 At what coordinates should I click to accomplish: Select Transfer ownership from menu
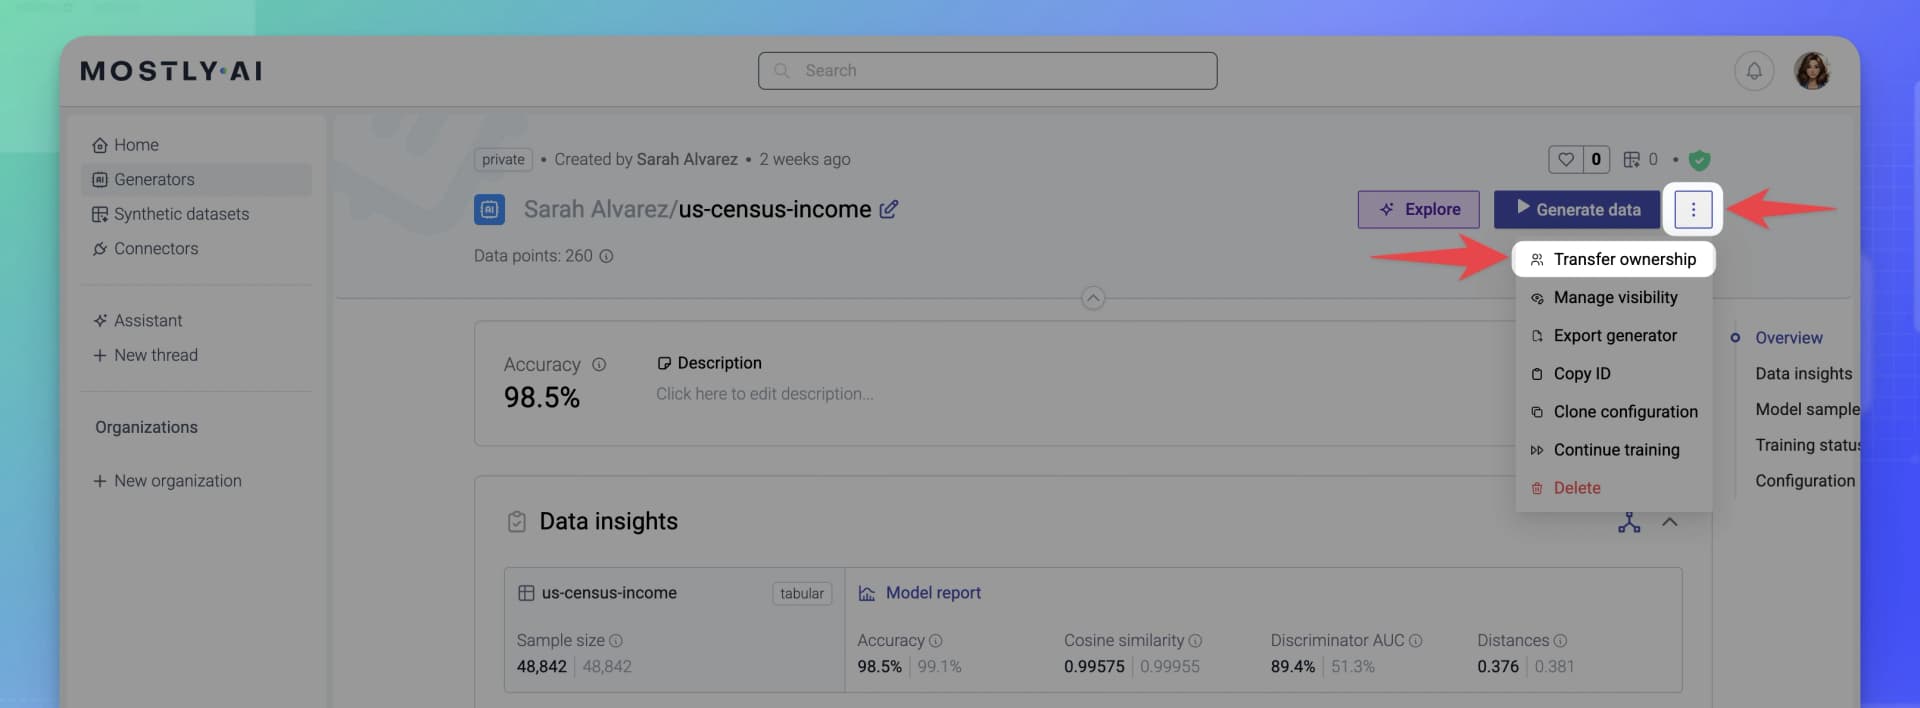pos(1613,260)
